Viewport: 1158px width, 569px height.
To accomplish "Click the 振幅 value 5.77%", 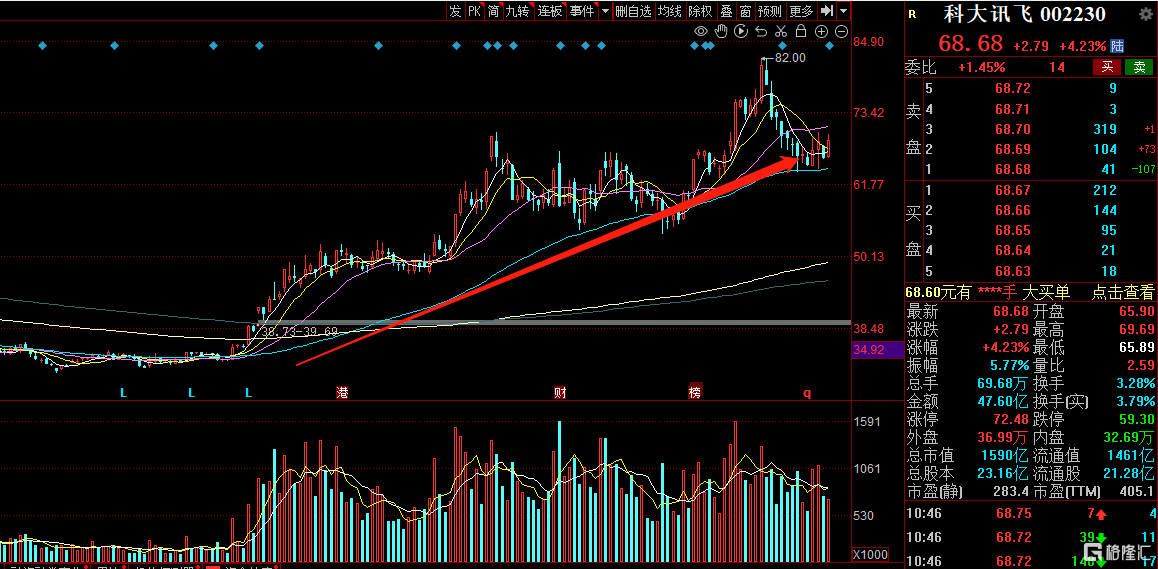I will coord(1010,365).
